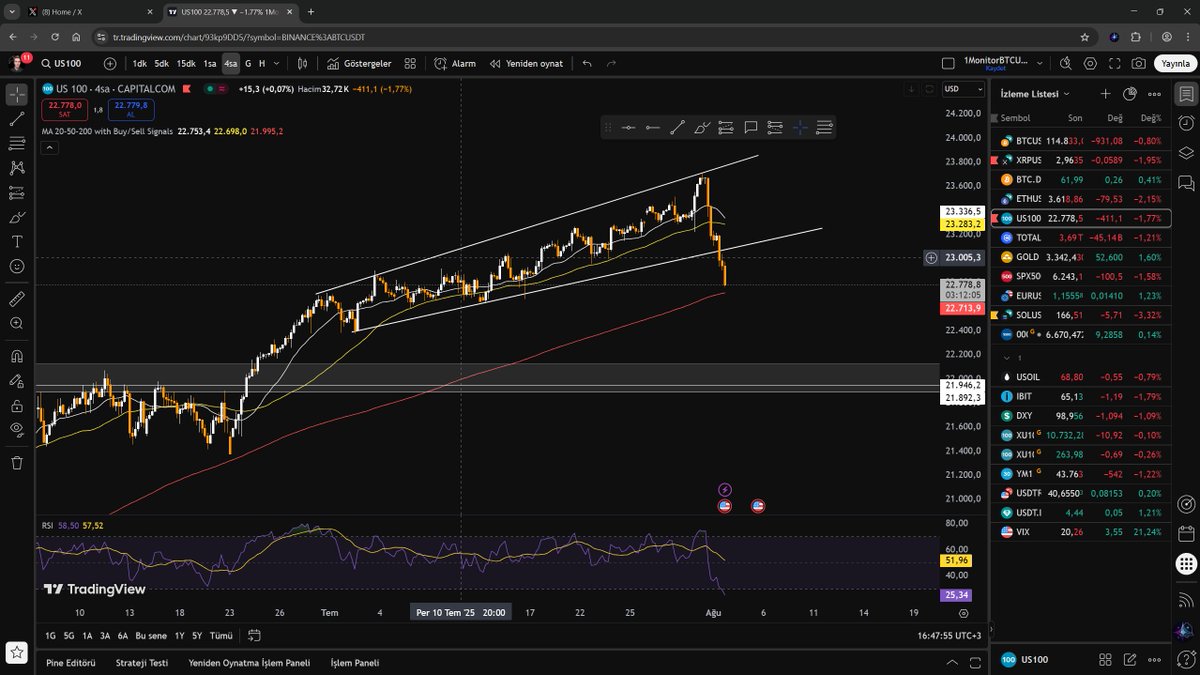The height and width of the screenshot is (675, 1200).
Task: Open layout templates grid icon
Action: click(x=410, y=63)
